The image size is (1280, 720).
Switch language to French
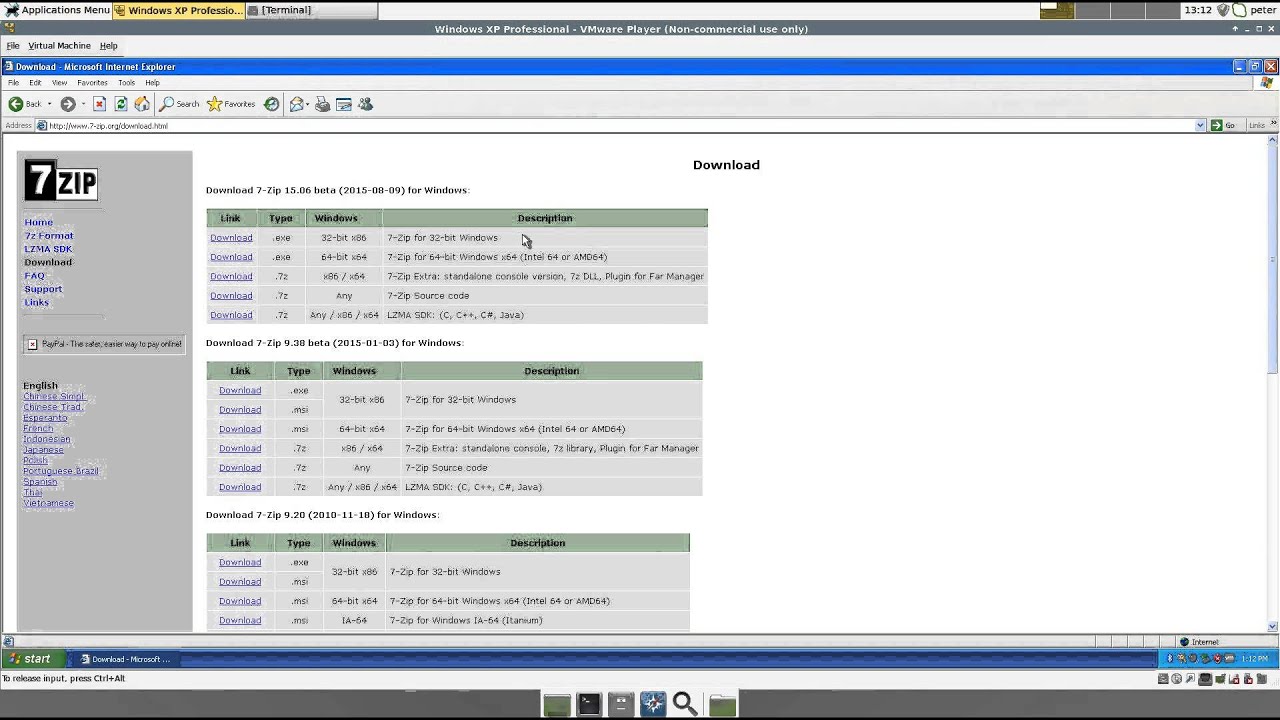(38, 428)
